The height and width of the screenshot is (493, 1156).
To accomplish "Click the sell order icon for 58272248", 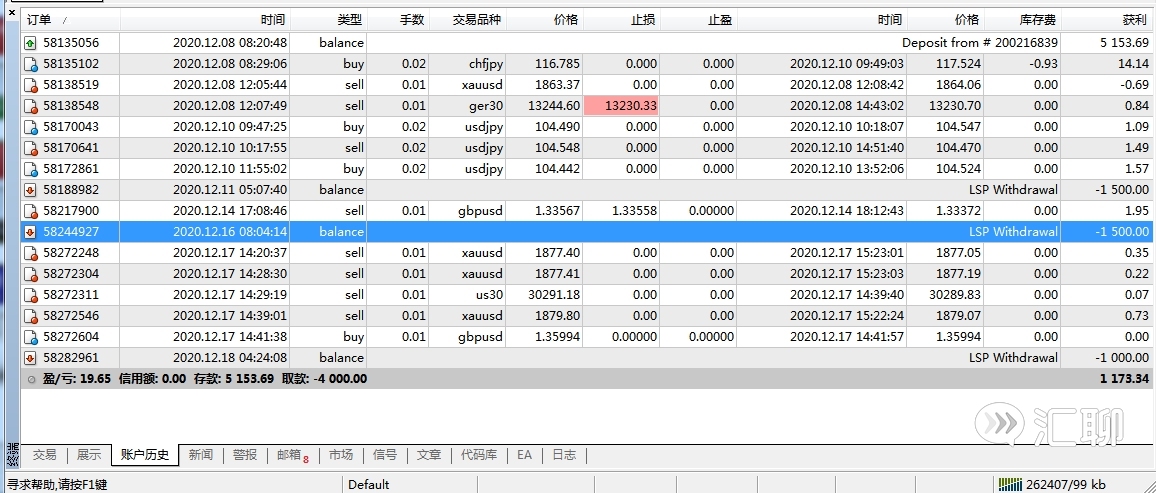I will (x=30, y=253).
